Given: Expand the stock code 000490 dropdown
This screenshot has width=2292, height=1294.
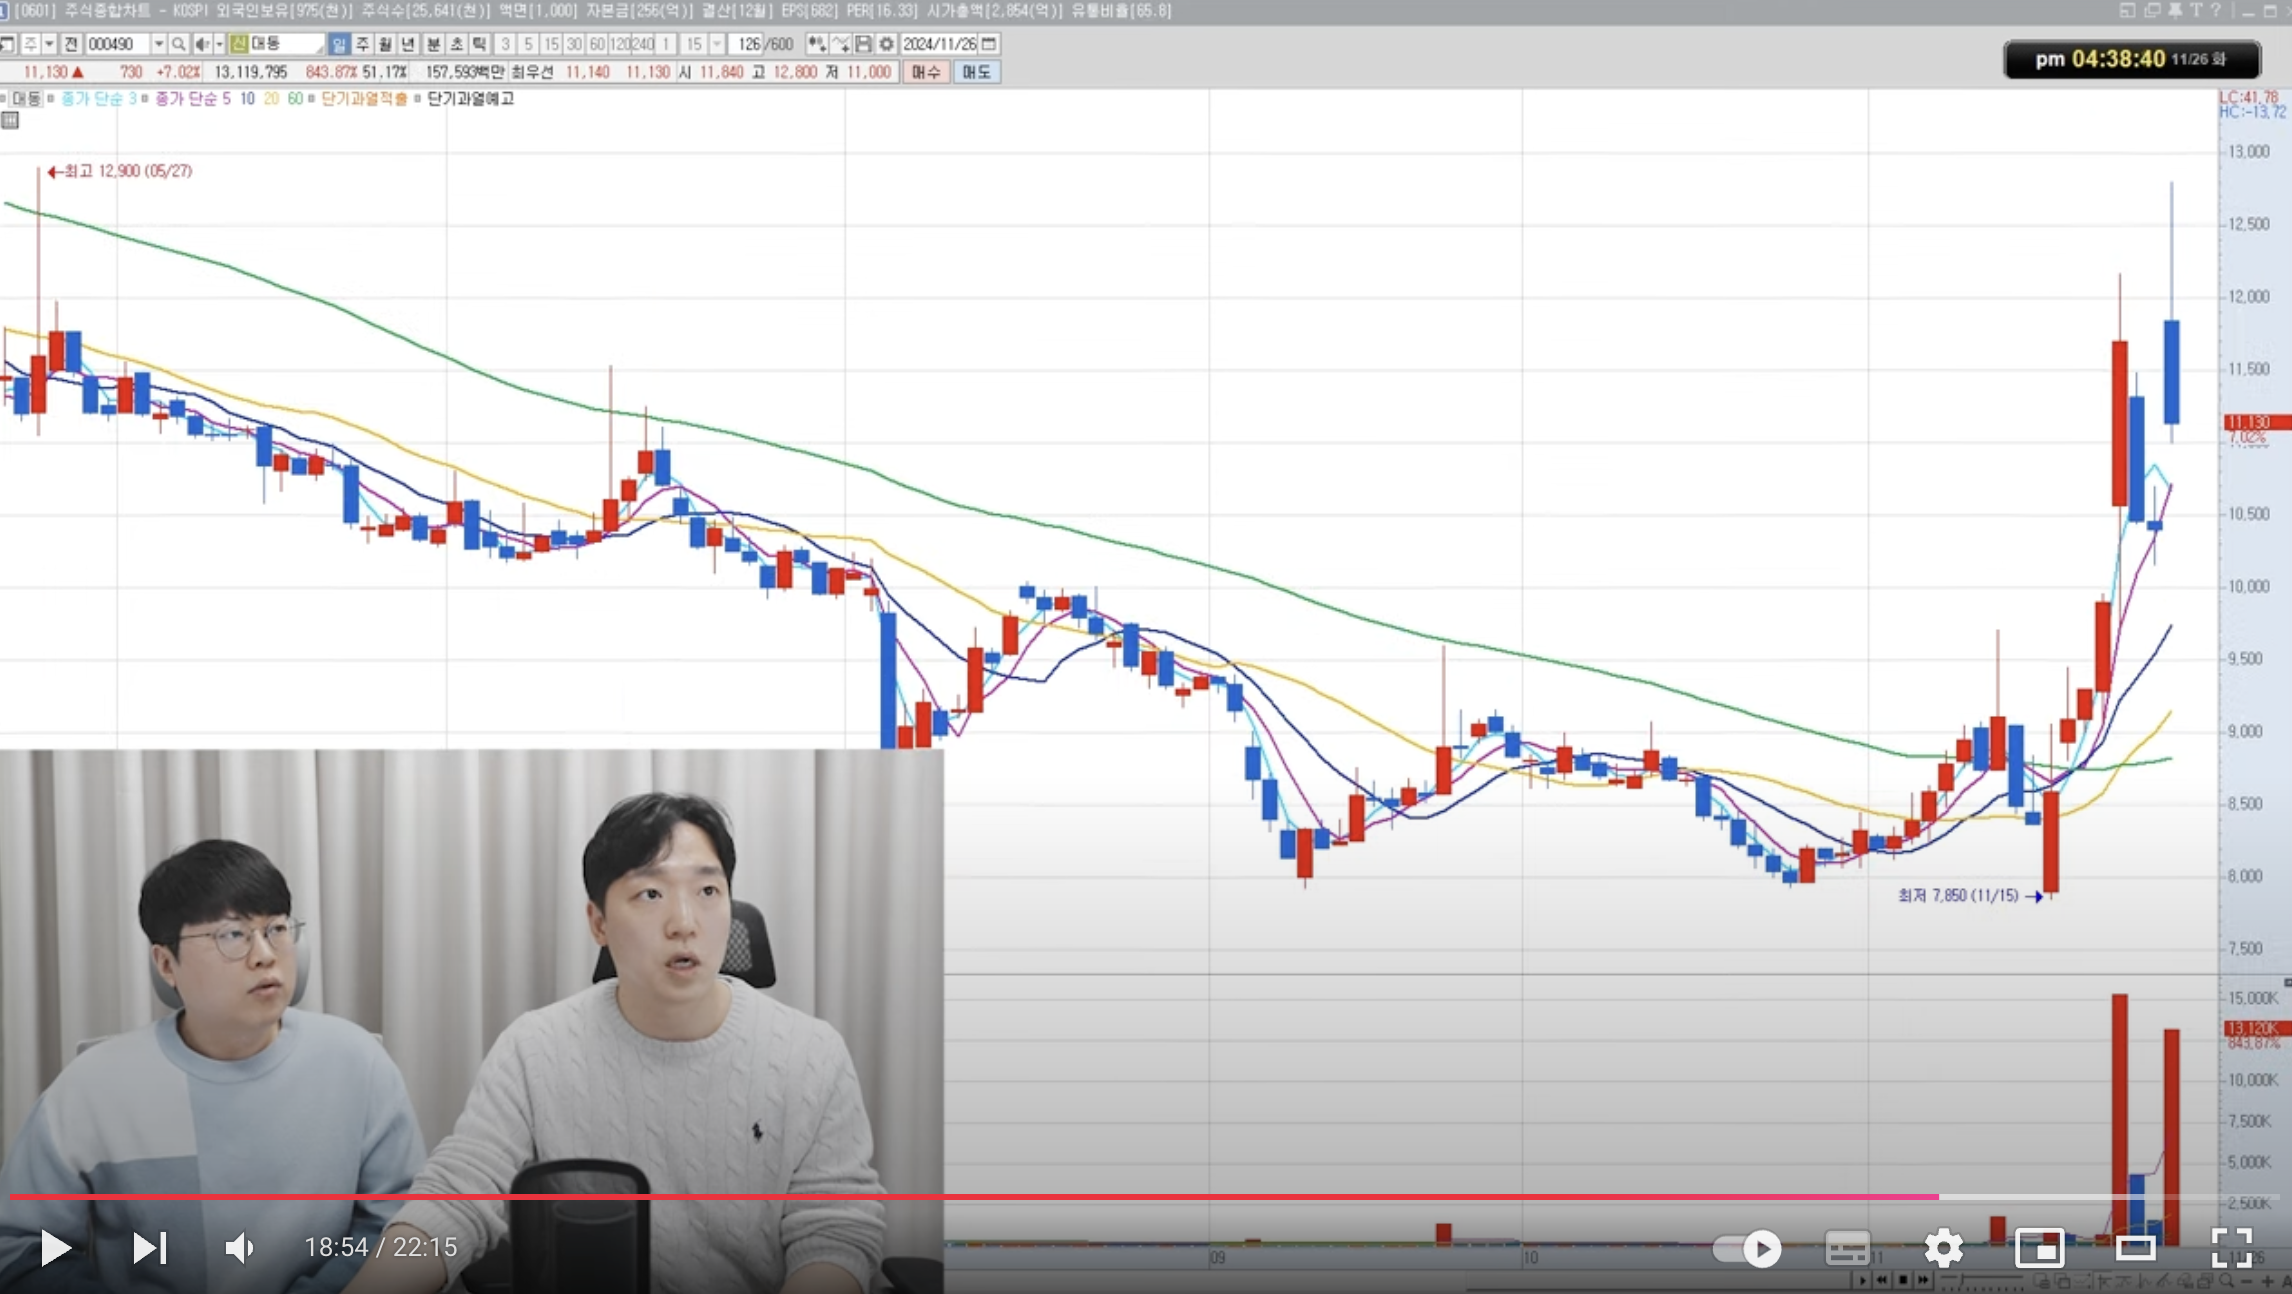Looking at the screenshot, I should [x=158, y=44].
